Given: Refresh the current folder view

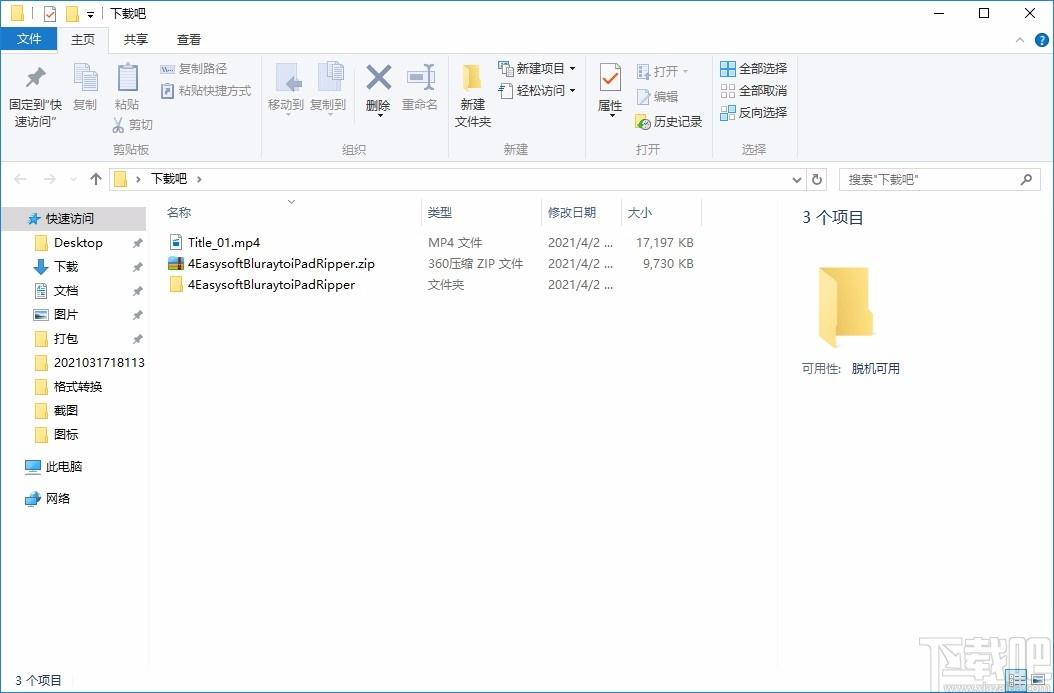Looking at the screenshot, I should tap(817, 179).
